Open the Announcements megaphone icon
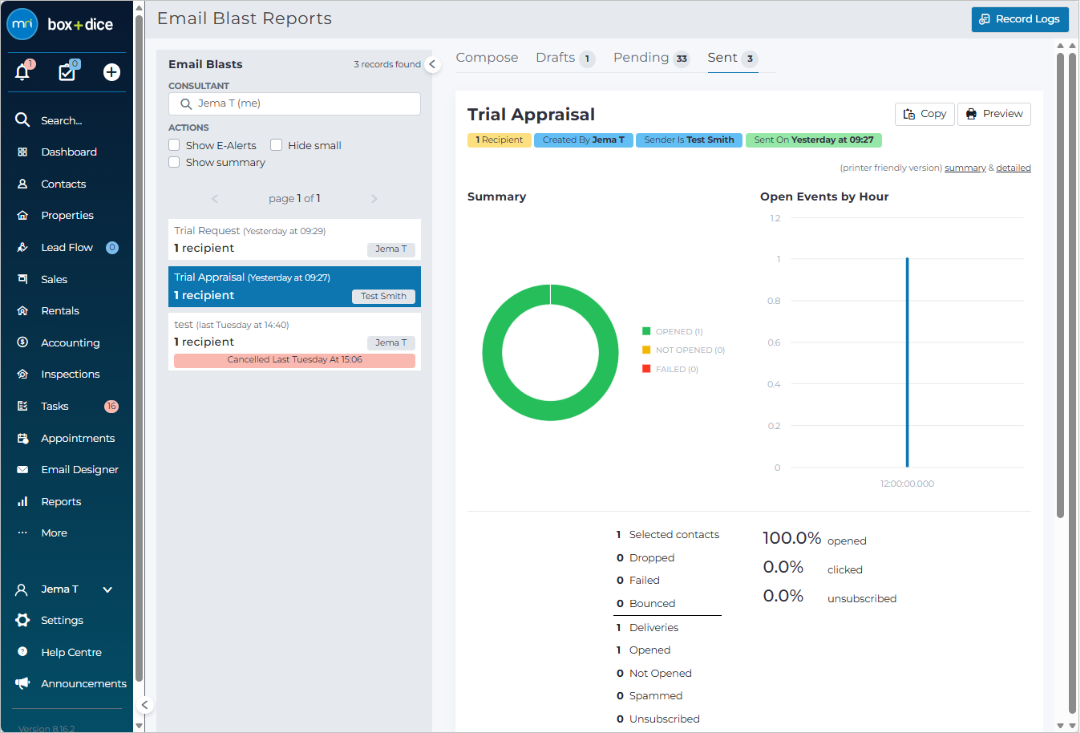1080x733 pixels. [23, 683]
